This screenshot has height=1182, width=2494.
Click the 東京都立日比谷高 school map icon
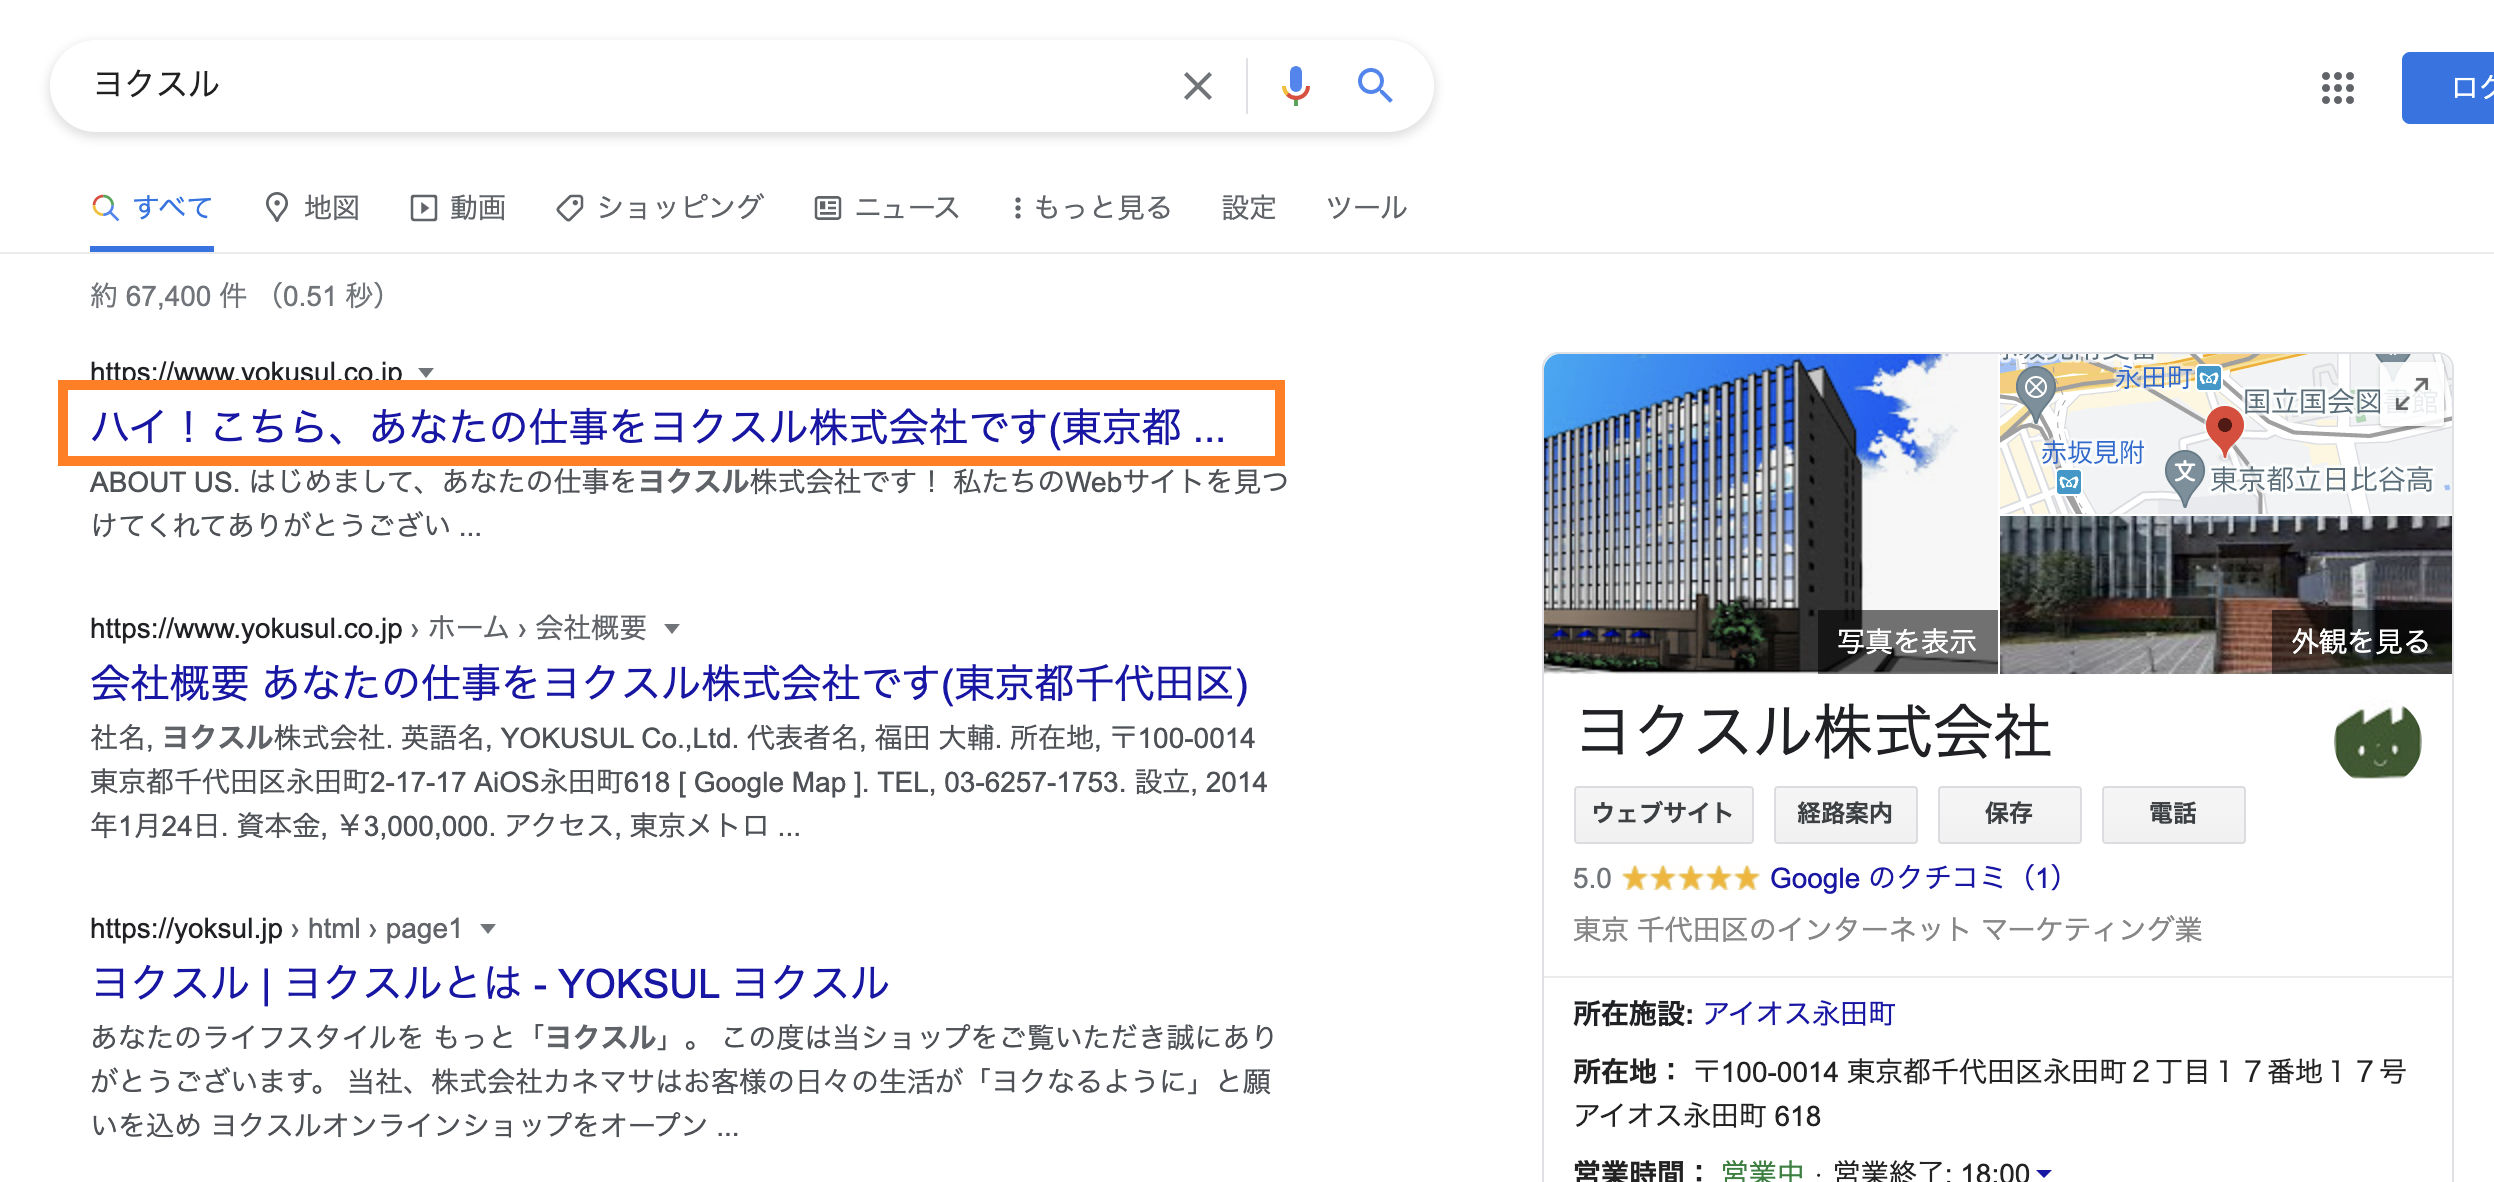pyautogui.click(x=2185, y=472)
